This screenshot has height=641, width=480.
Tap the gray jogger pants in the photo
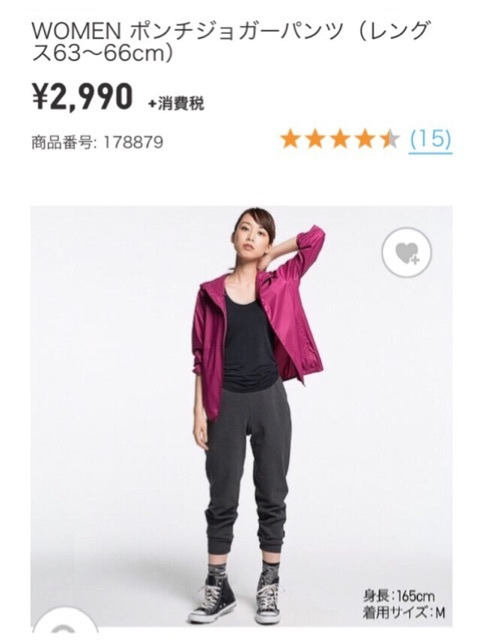click(247, 470)
